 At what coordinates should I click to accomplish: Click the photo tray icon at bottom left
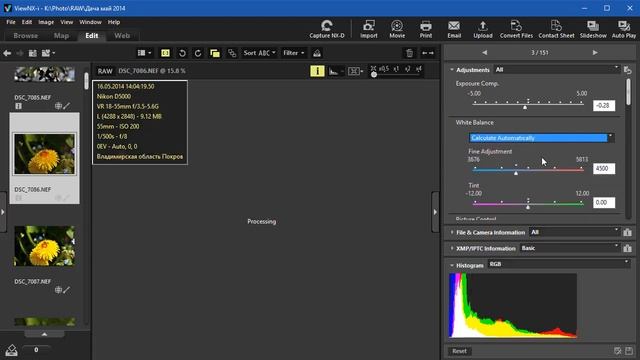click(x=11, y=350)
